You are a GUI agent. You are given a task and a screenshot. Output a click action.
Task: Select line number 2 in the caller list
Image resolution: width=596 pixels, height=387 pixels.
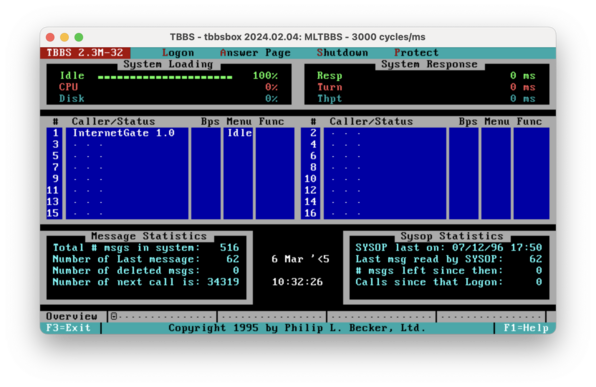[313, 133]
